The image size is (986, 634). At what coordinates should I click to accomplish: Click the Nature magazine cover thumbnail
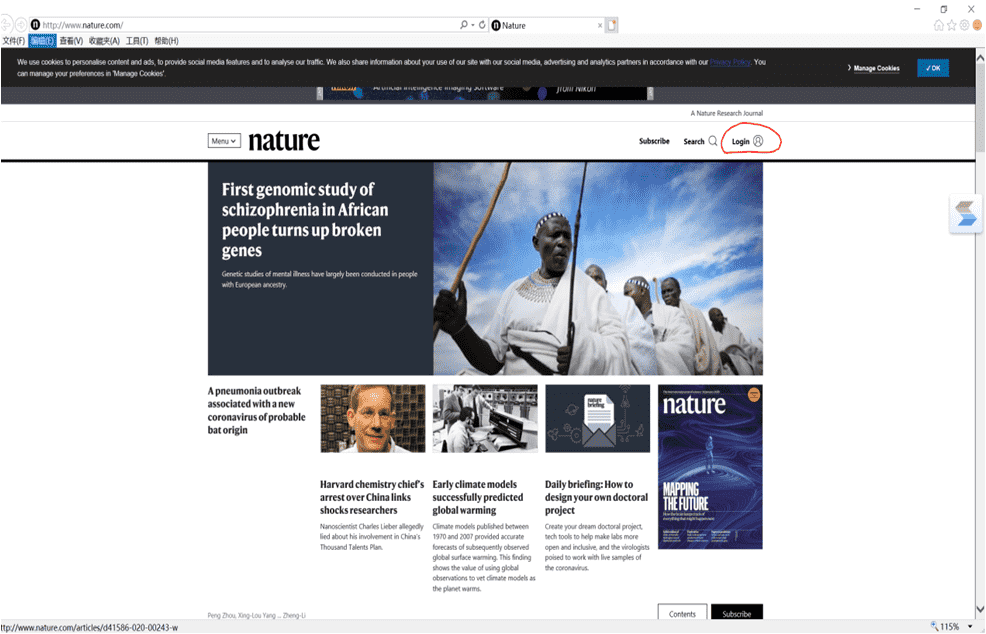click(x=710, y=467)
